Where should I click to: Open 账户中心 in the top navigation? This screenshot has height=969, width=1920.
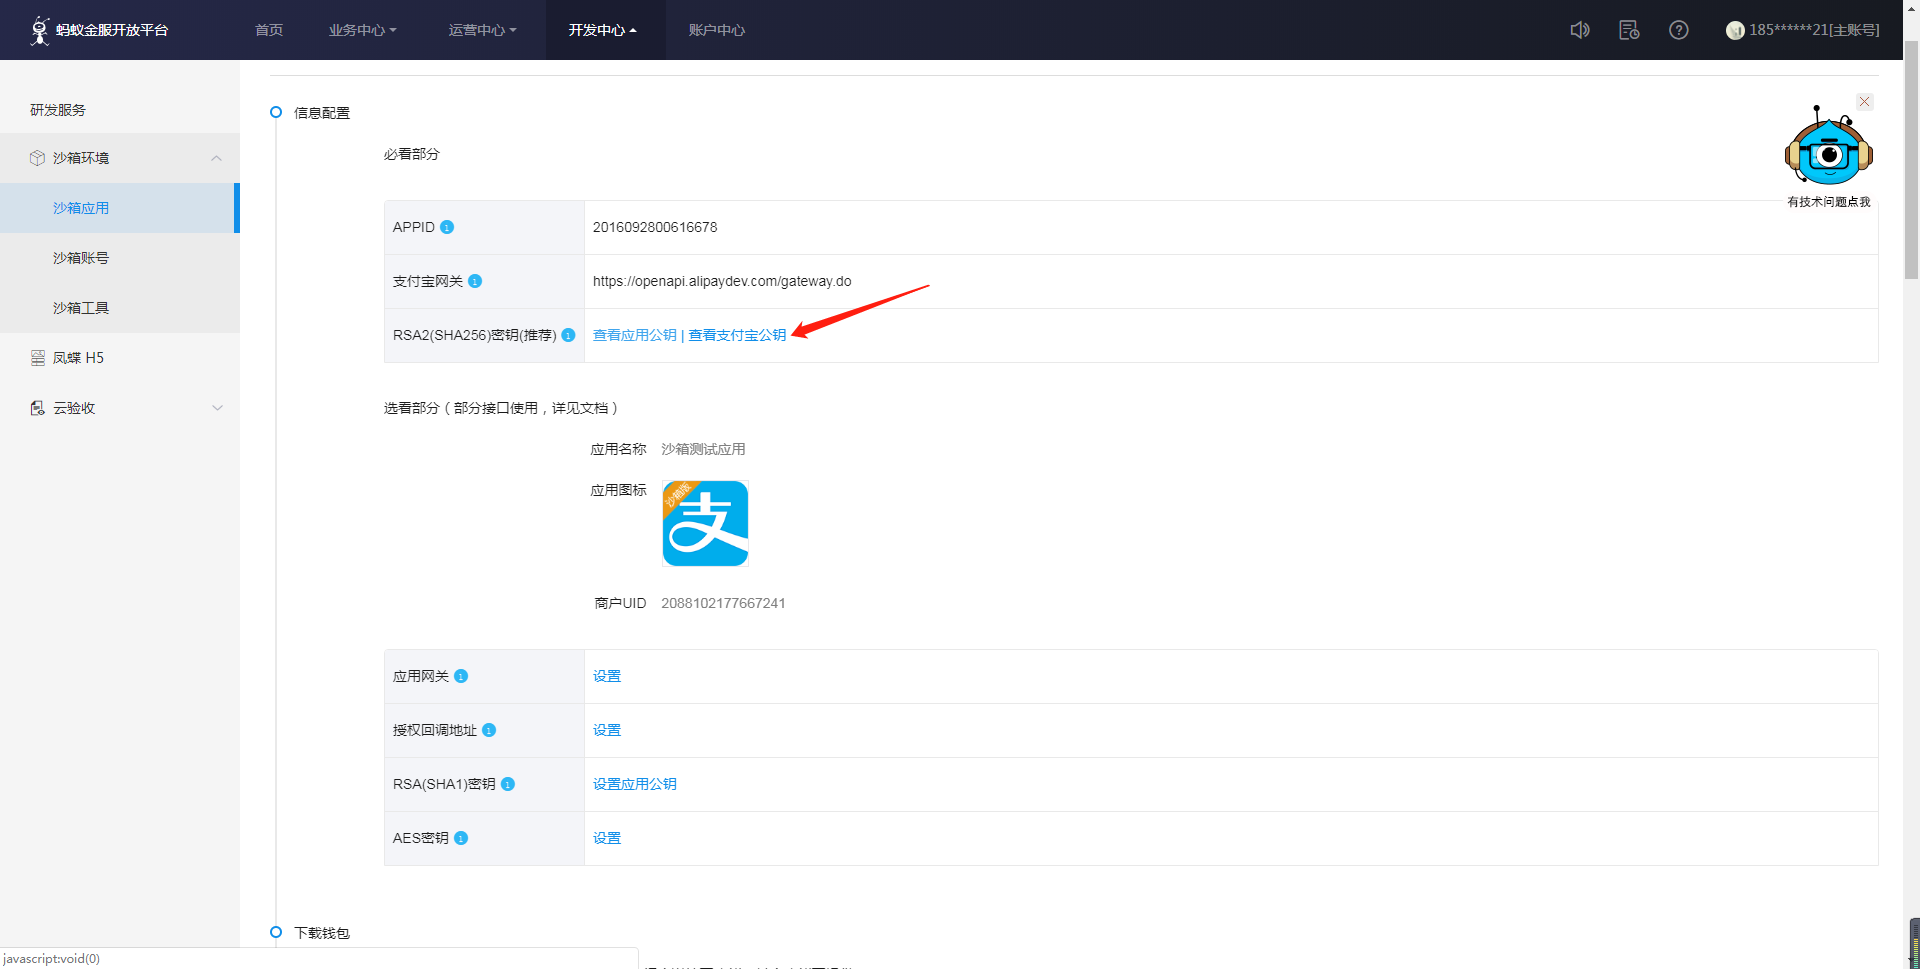(717, 30)
